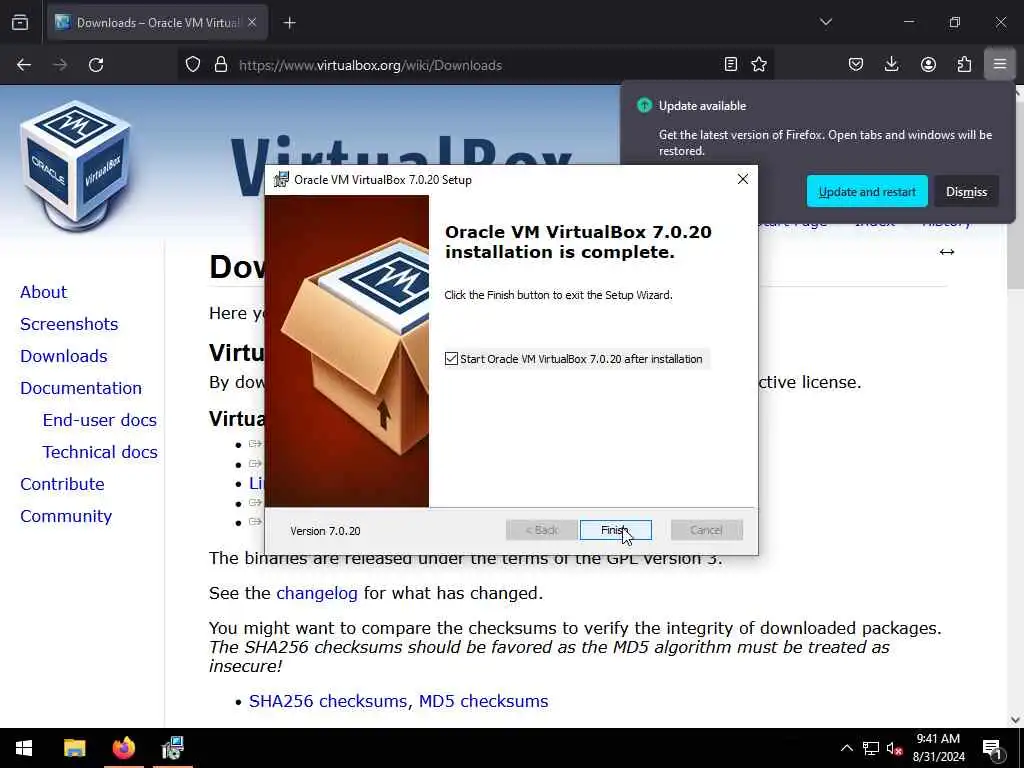Open the About sidebar link
1024x768 pixels.
(x=43, y=292)
